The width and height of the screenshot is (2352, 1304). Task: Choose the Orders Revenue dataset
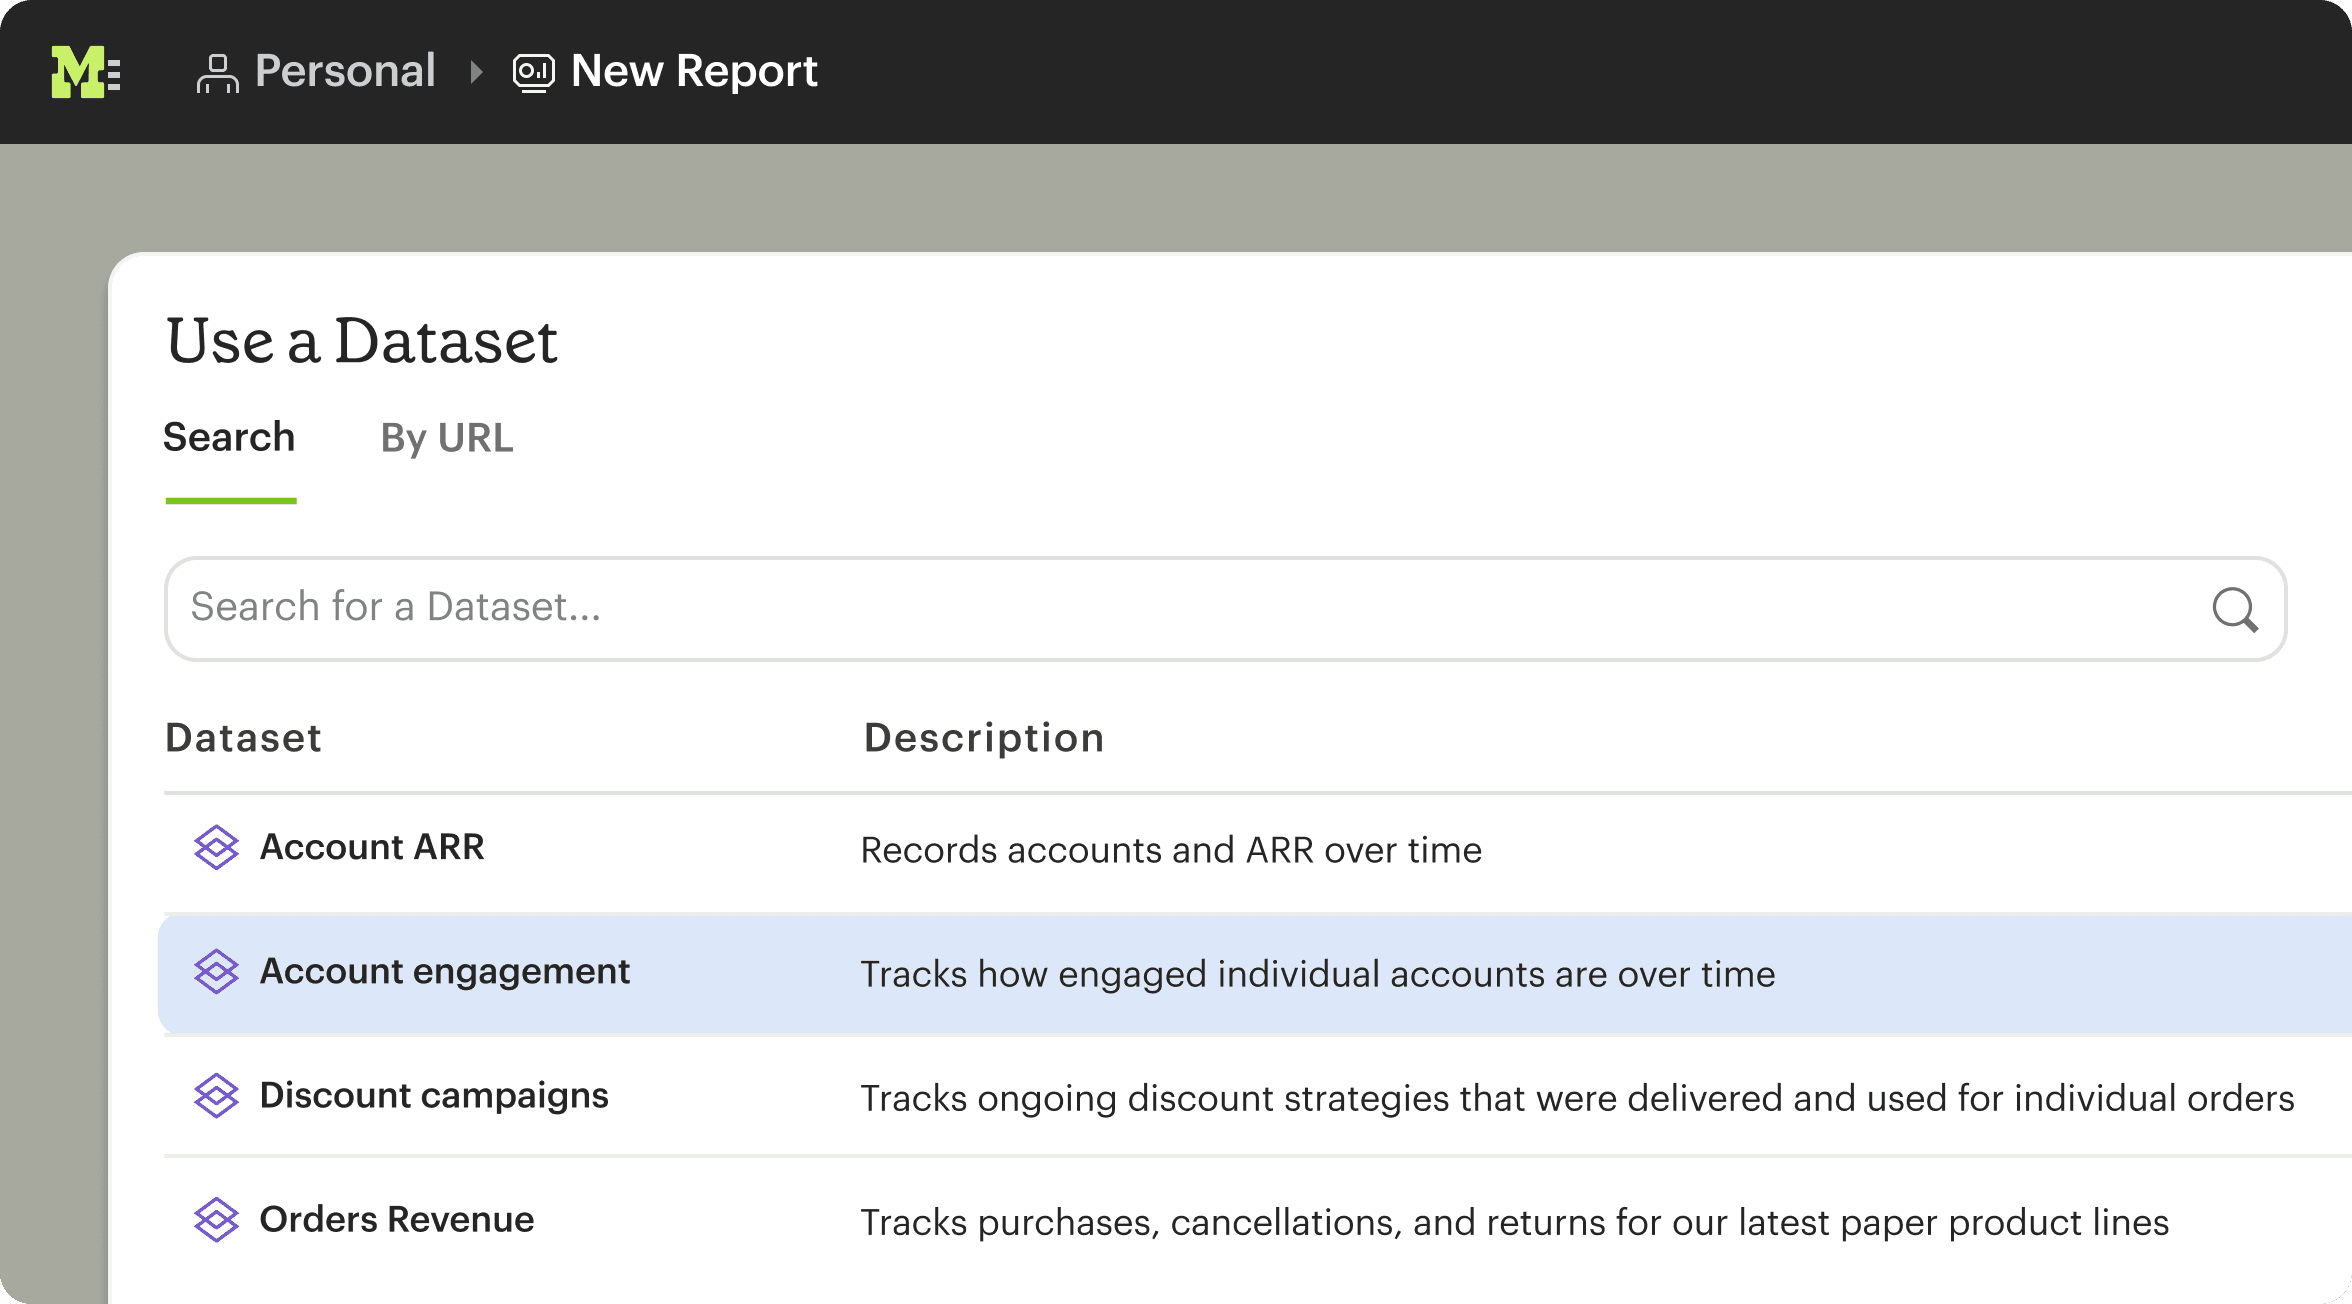coord(396,1220)
